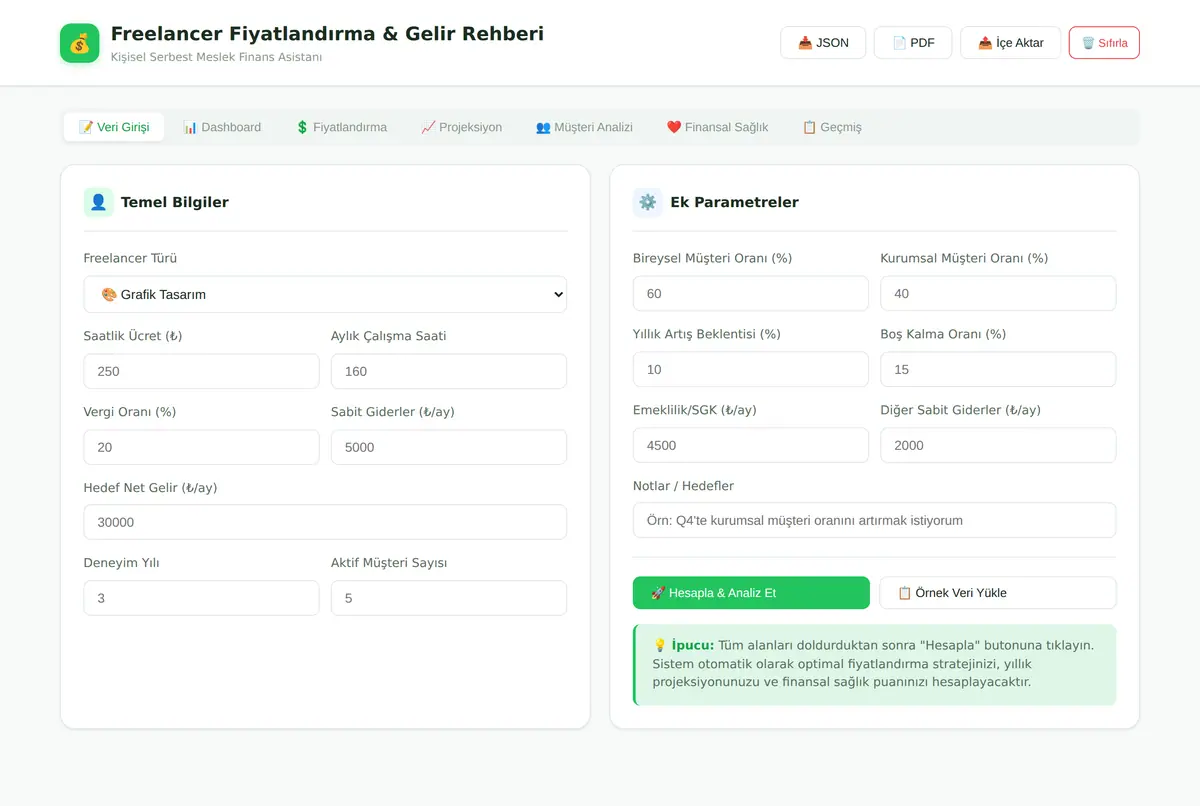This screenshot has height=806, width=1200.
Task: Click the Sabit Giderler input showing 5000
Action: [449, 447]
